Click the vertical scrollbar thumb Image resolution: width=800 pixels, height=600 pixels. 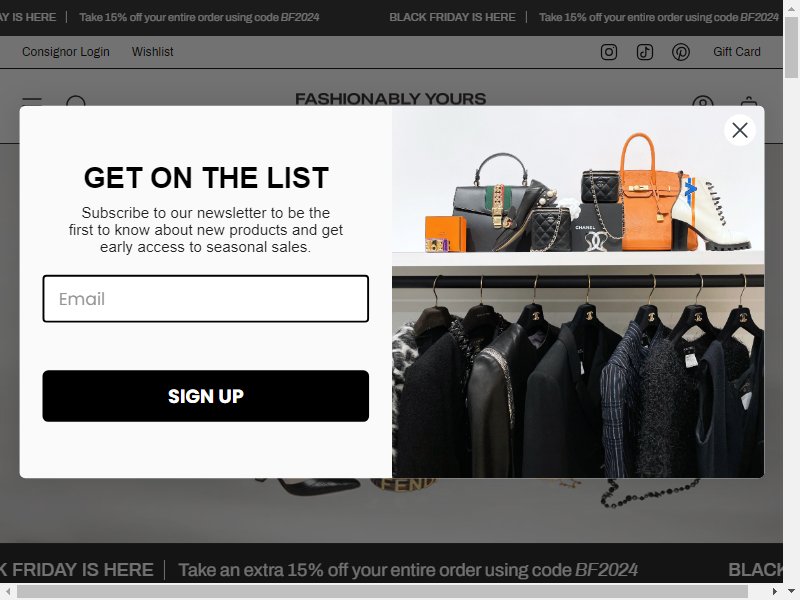(791, 47)
